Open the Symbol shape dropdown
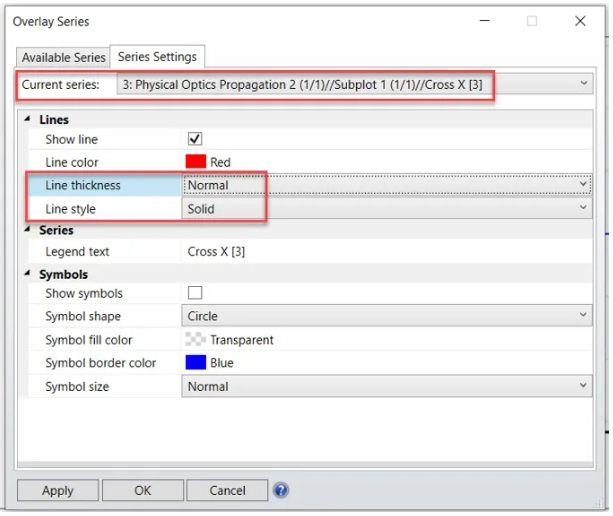613x516 pixels. (x=584, y=316)
